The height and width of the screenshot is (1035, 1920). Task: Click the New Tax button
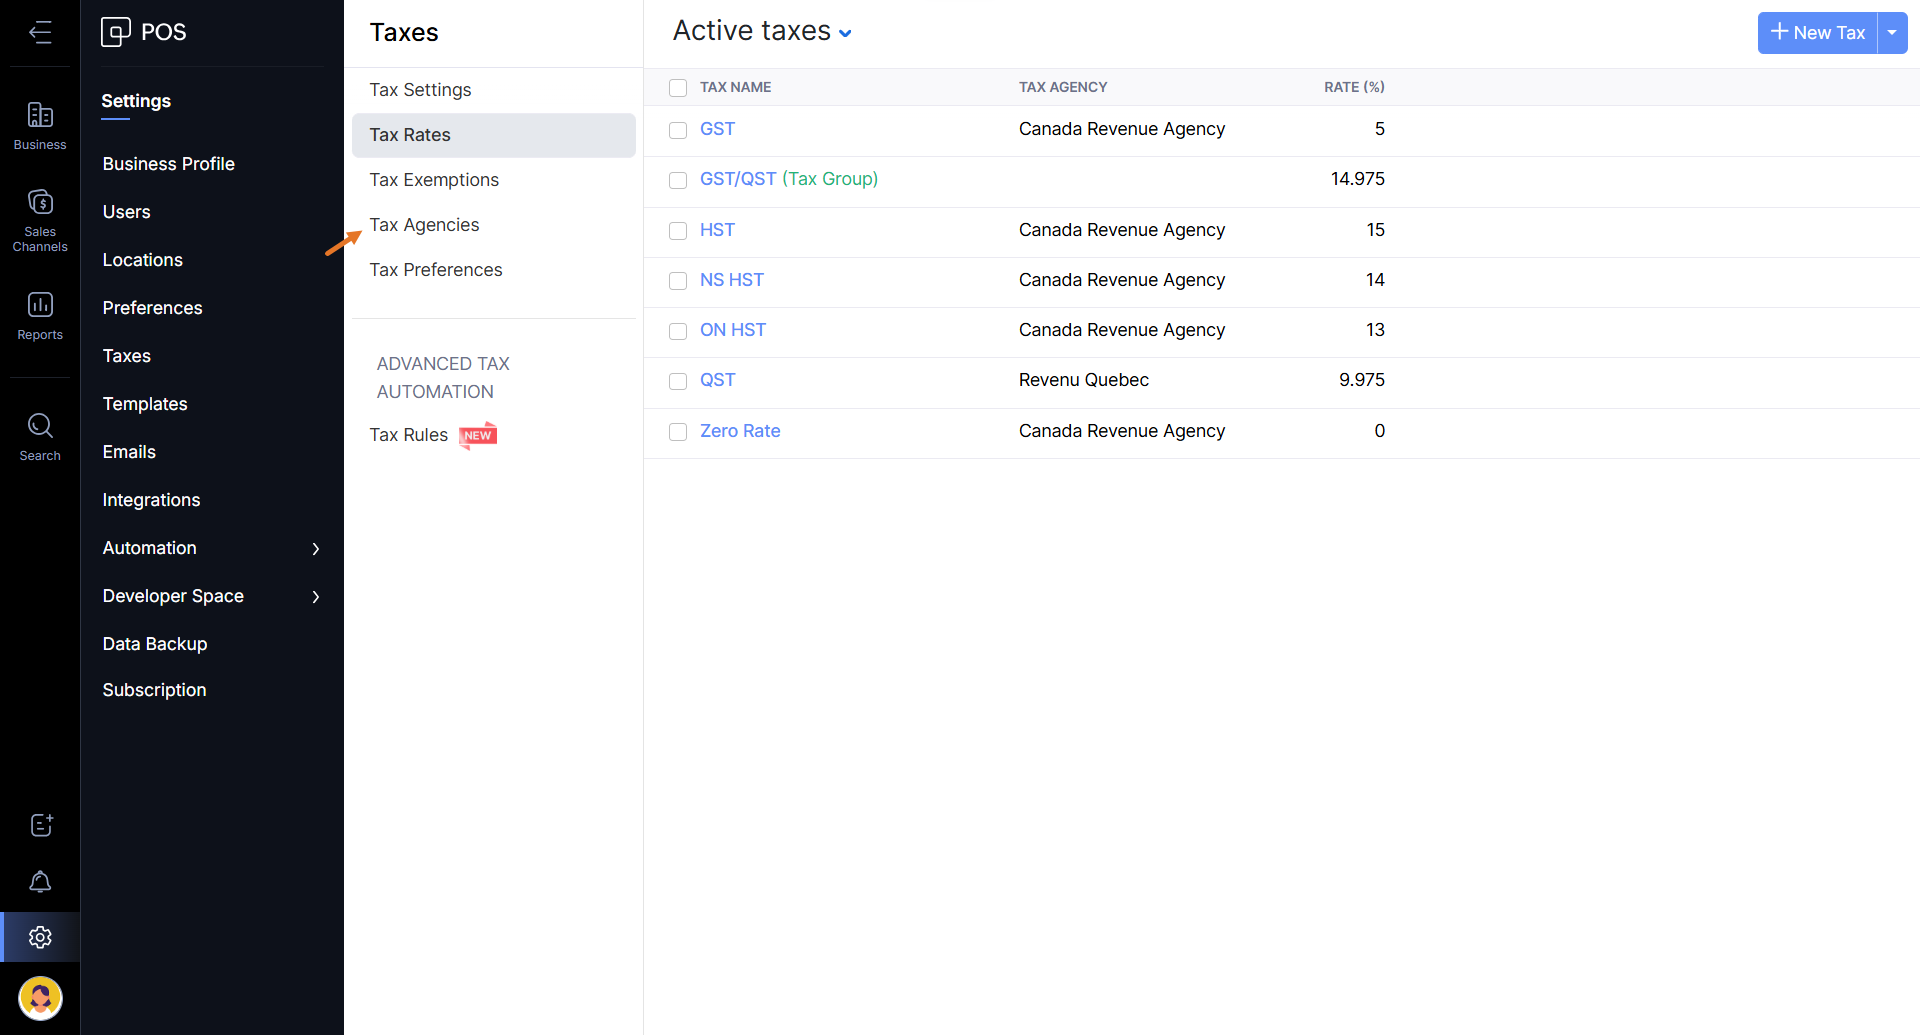click(x=1817, y=33)
